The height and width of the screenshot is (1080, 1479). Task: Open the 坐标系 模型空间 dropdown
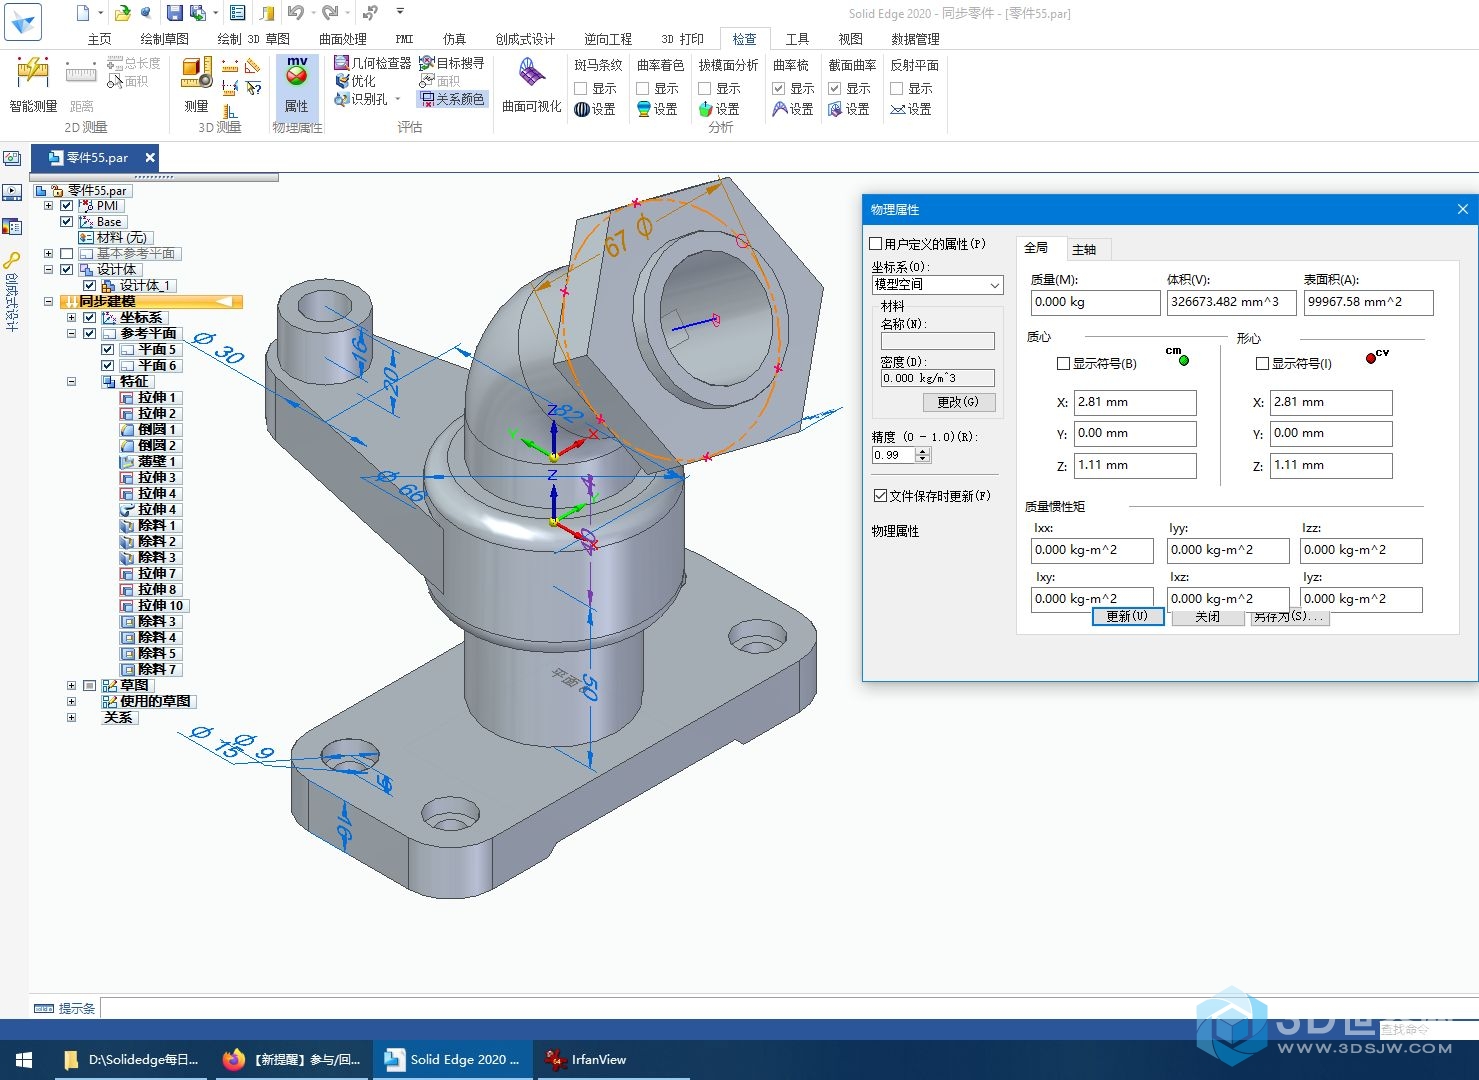pos(937,285)
